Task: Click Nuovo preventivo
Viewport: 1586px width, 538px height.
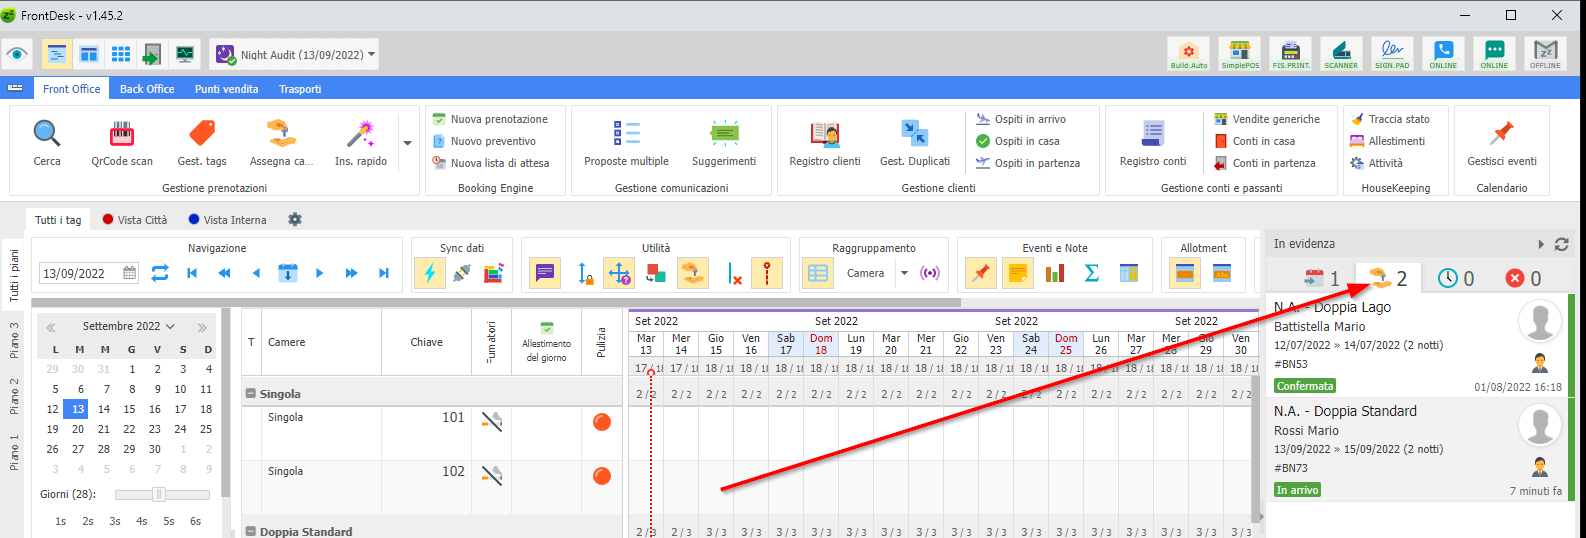Action: [484, 141]
